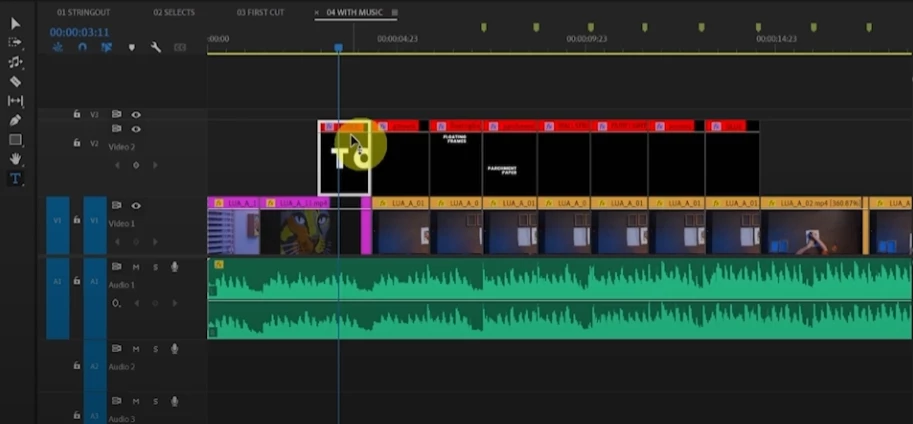Image resolution: width=913 pixels, height=424 pixels.
Task: Open Audio 1 show keyframes menu
Action: pyautogui.click(x=117, y=303)
